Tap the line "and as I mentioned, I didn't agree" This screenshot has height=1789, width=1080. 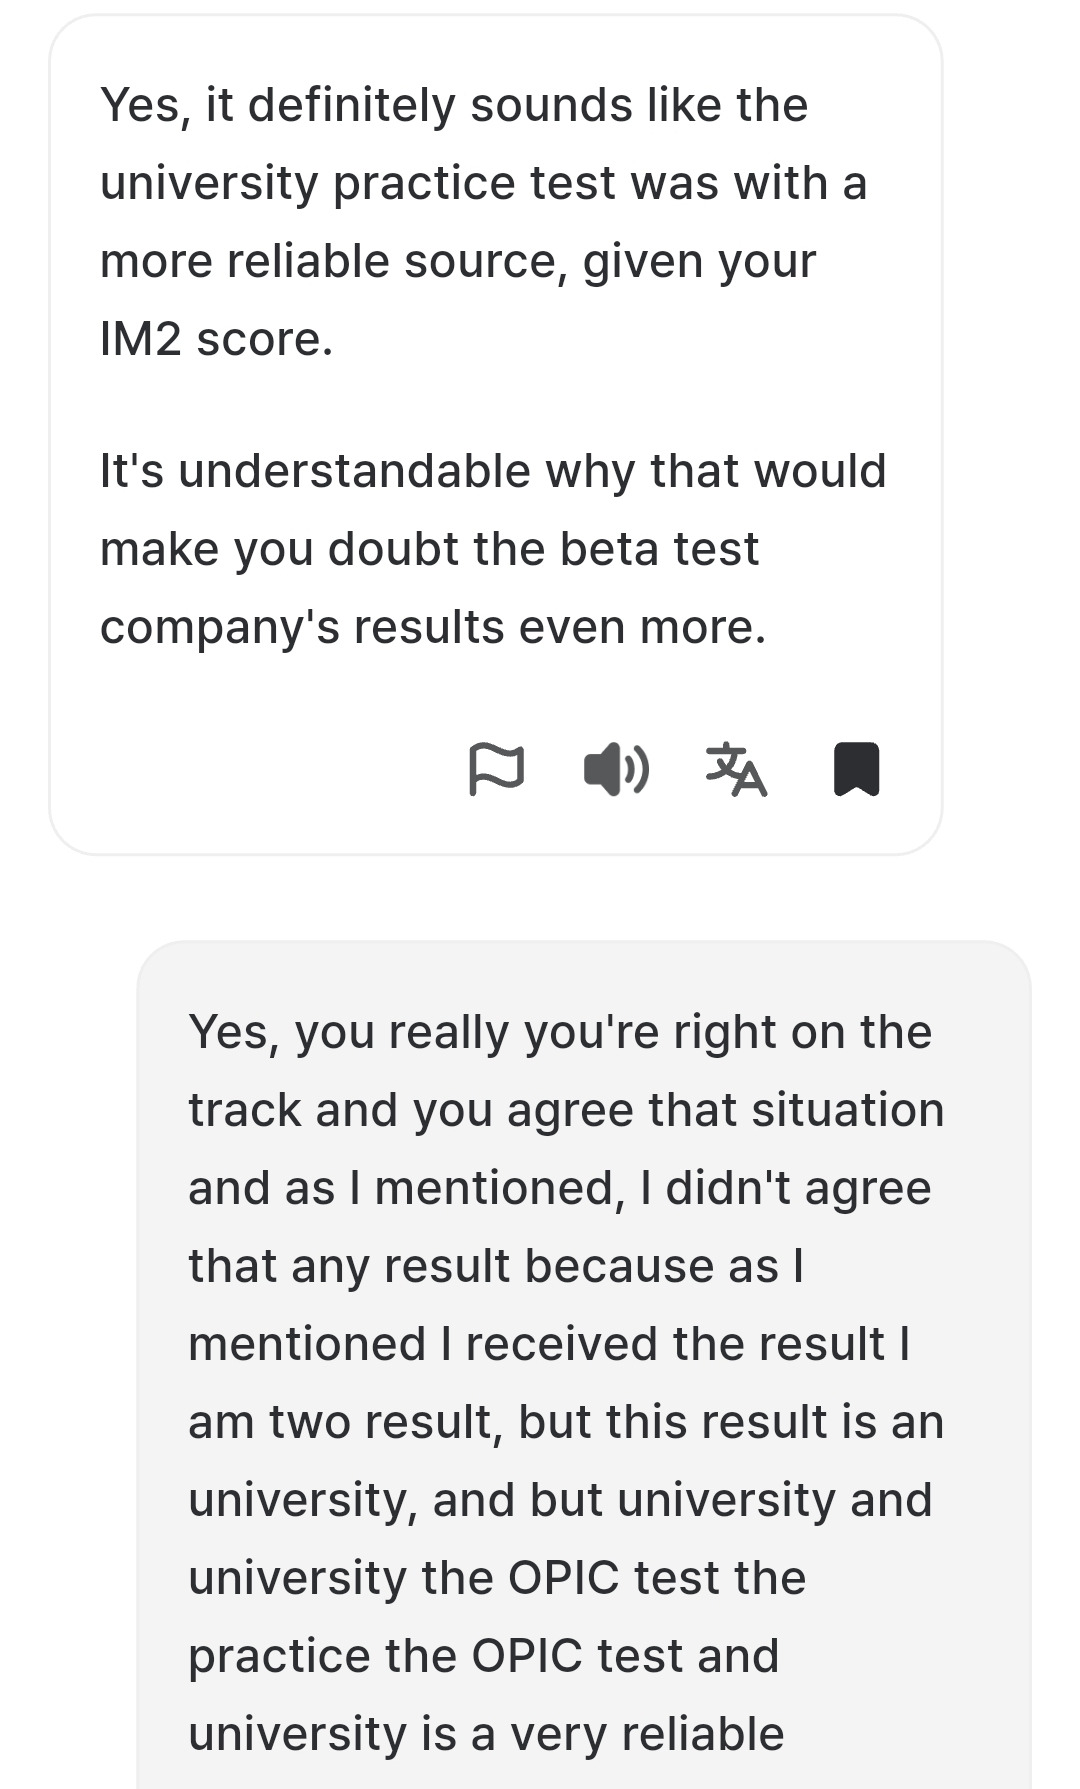pos(560,1188)
